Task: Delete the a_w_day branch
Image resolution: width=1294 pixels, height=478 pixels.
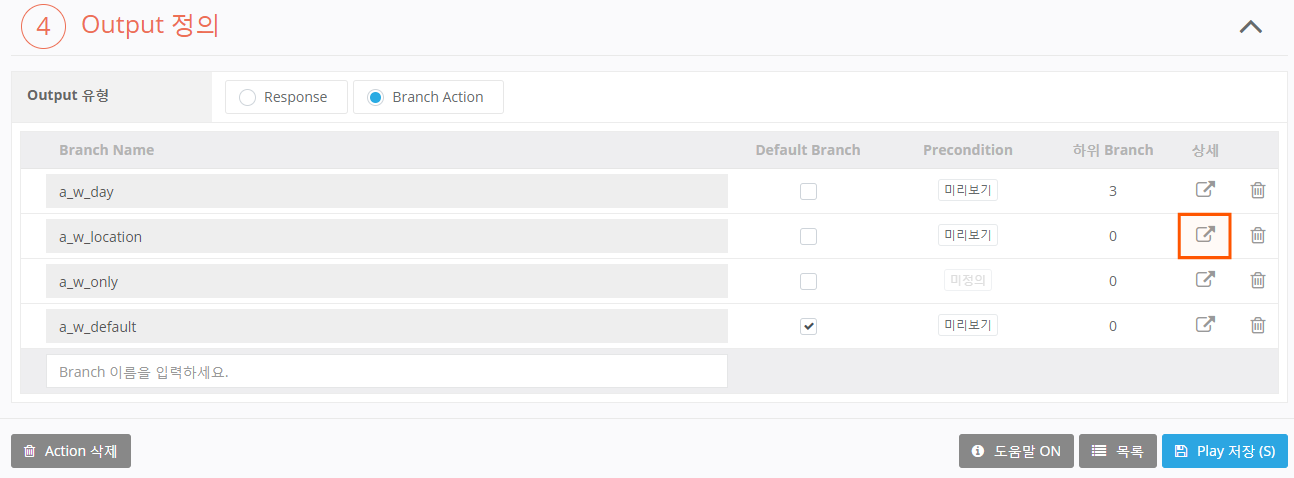Action: point(1258,190)
